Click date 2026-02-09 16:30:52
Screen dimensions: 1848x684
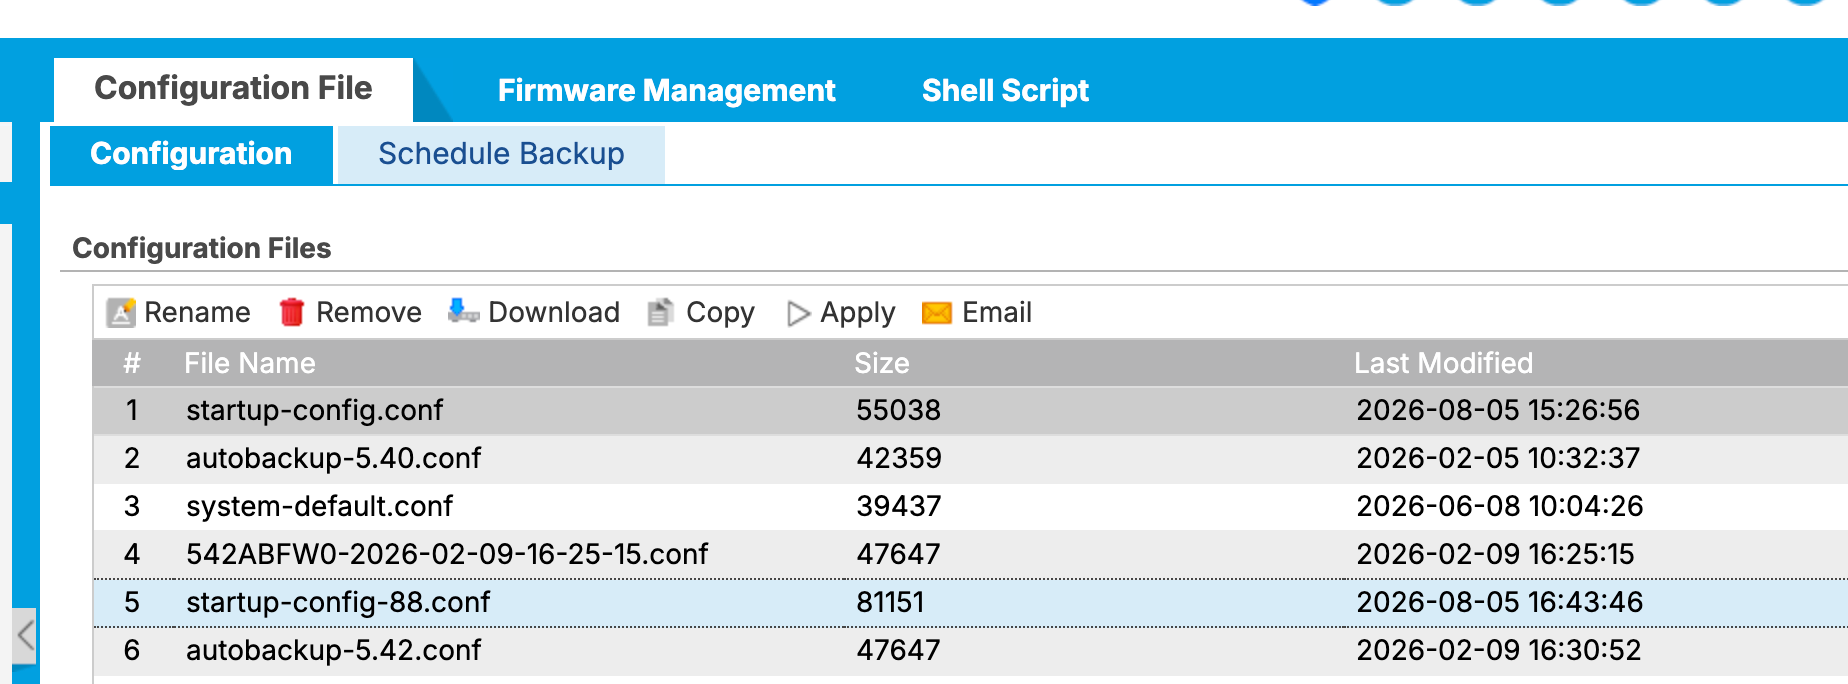(1498, 650)
